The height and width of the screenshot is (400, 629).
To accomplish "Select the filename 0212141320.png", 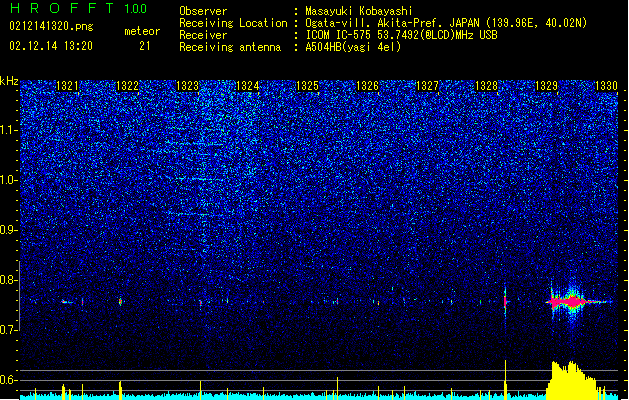I will coord(51,26).
